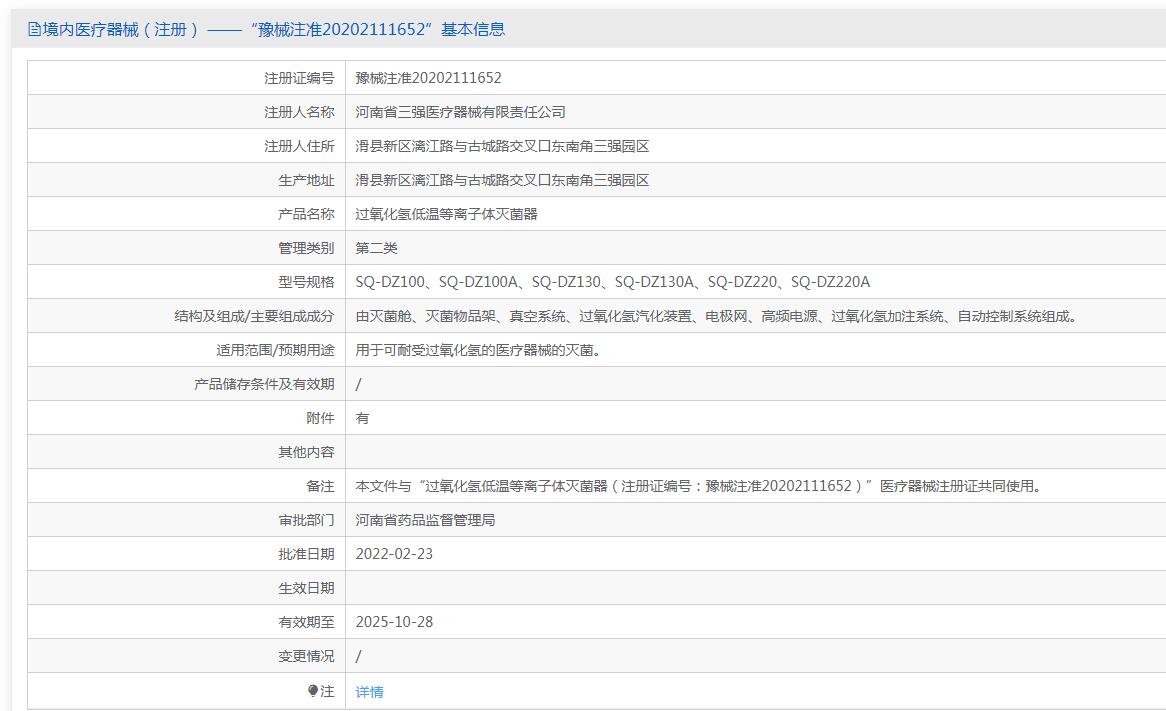Select the 注册人住所 label
The height and width of the screenshot is (711, 1166).
click(299, 147)
